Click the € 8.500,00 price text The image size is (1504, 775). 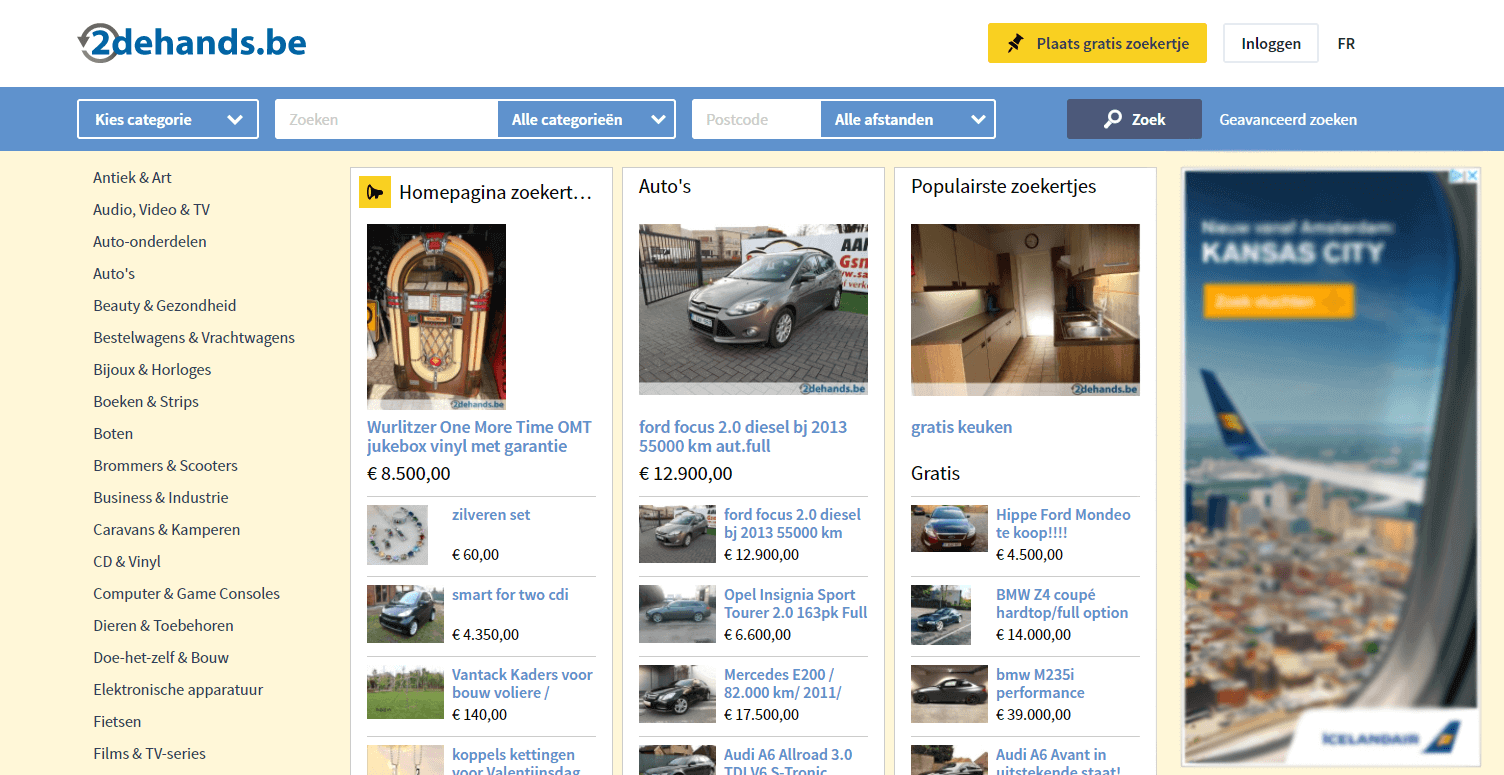click(409, 473)
